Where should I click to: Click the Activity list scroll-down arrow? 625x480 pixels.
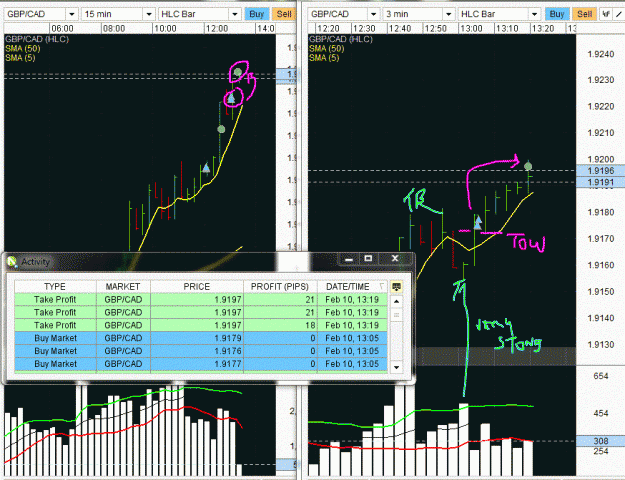396,367
